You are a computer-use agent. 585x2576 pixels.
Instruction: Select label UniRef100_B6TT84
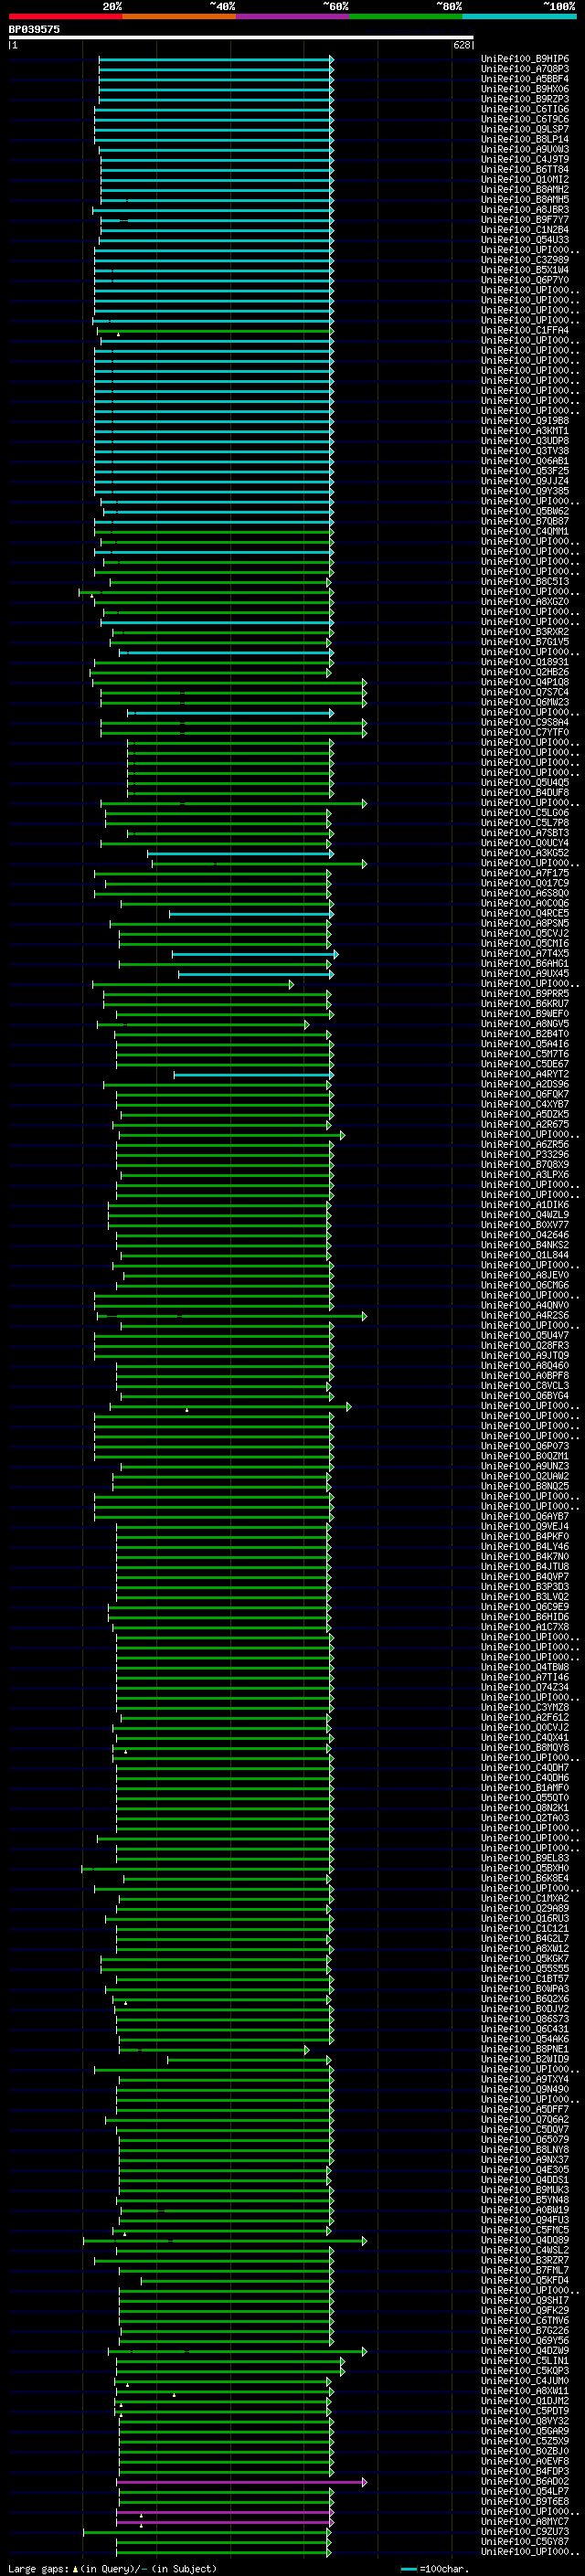tap(525, 169)
